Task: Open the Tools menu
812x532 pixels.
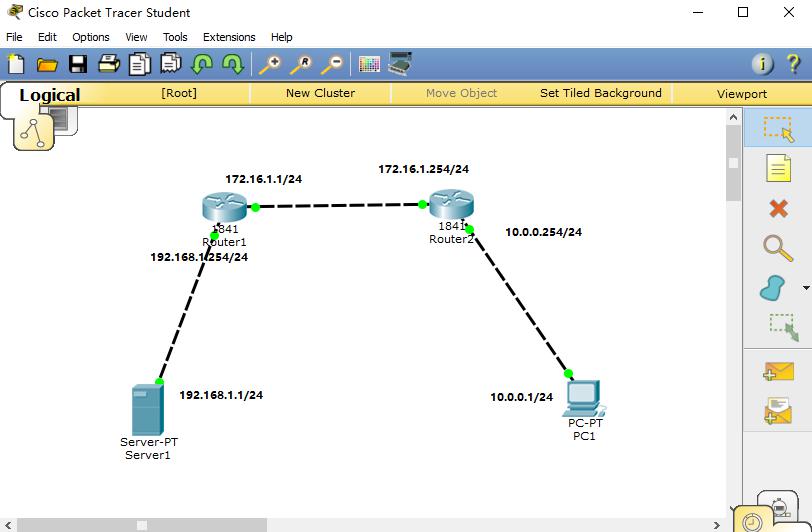Action: (x=175, y=37)
